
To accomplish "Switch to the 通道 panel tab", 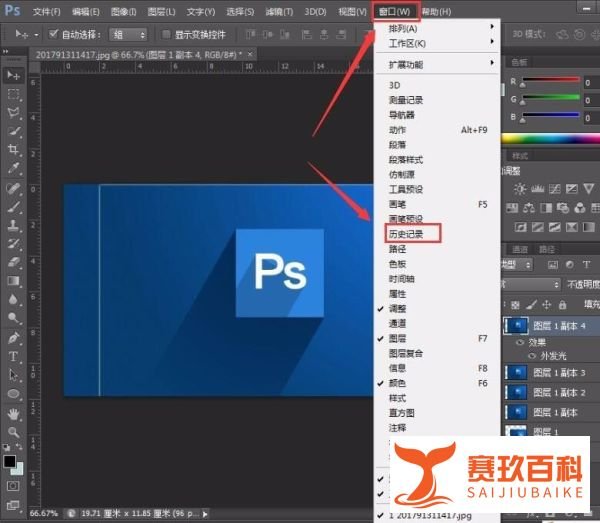I will click(520, 249).
